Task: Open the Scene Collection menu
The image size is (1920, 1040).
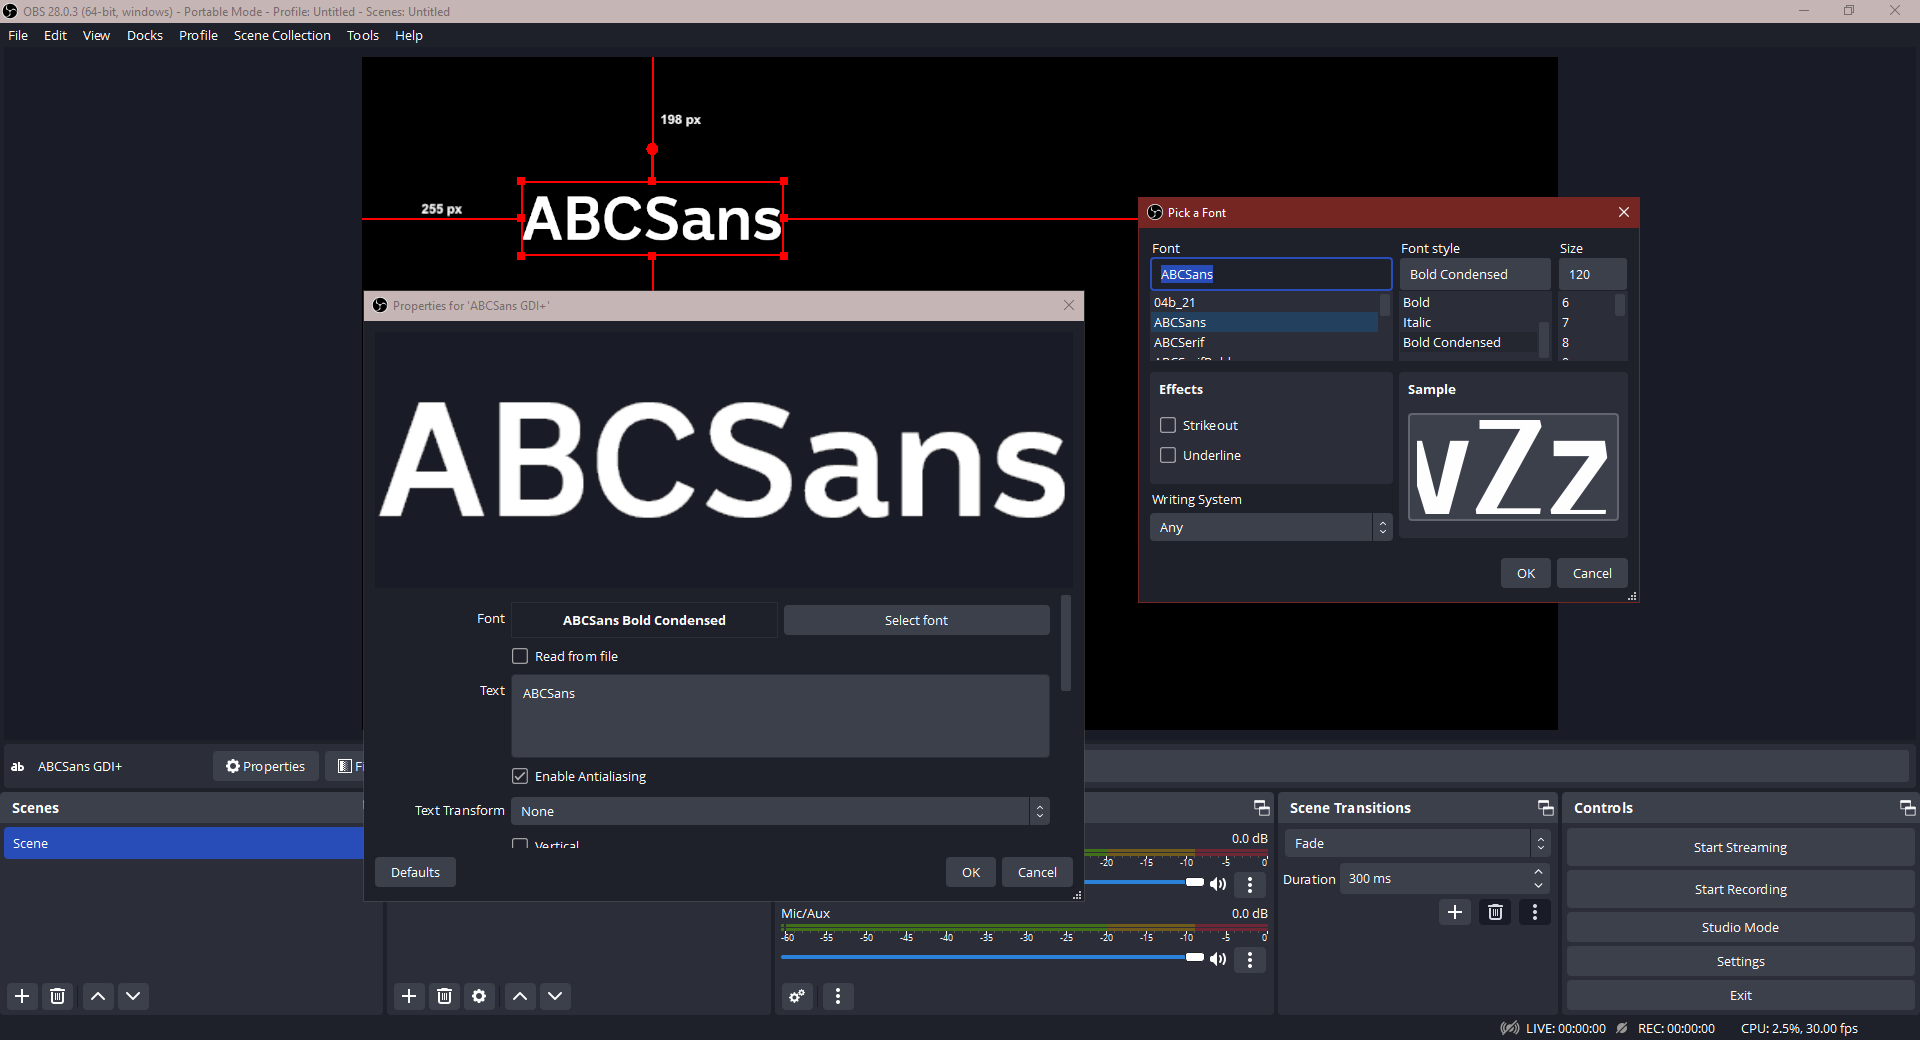Action: pos(282,35)
